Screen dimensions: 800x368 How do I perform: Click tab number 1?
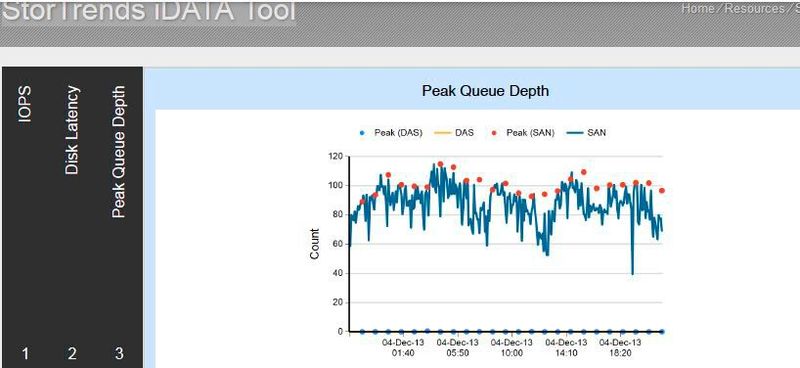coord(25,353)
